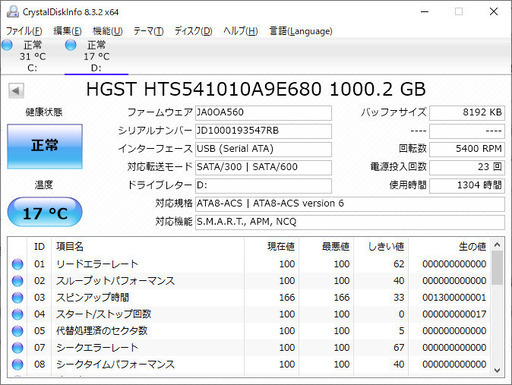Click the CrystalDiskInfo app icon in title bar
Image resolution: width=512 pixels, height=385 pixels.
pos(13,12)
